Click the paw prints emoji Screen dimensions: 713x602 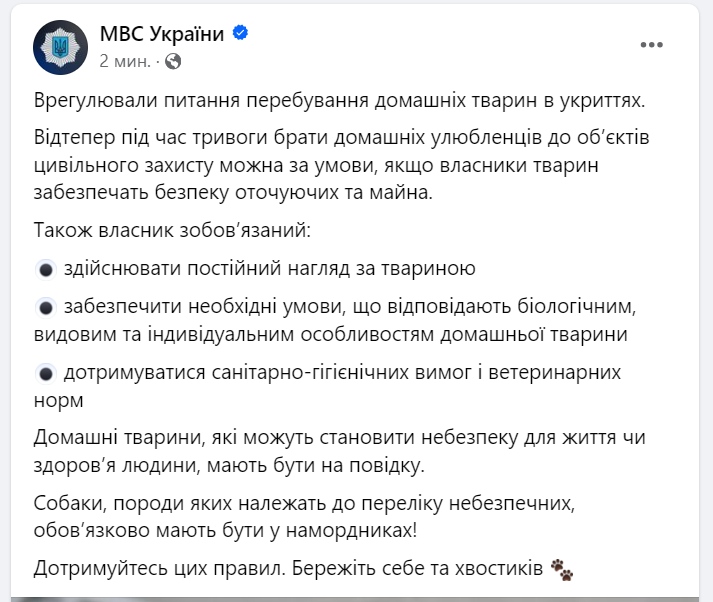pos(563,570)
